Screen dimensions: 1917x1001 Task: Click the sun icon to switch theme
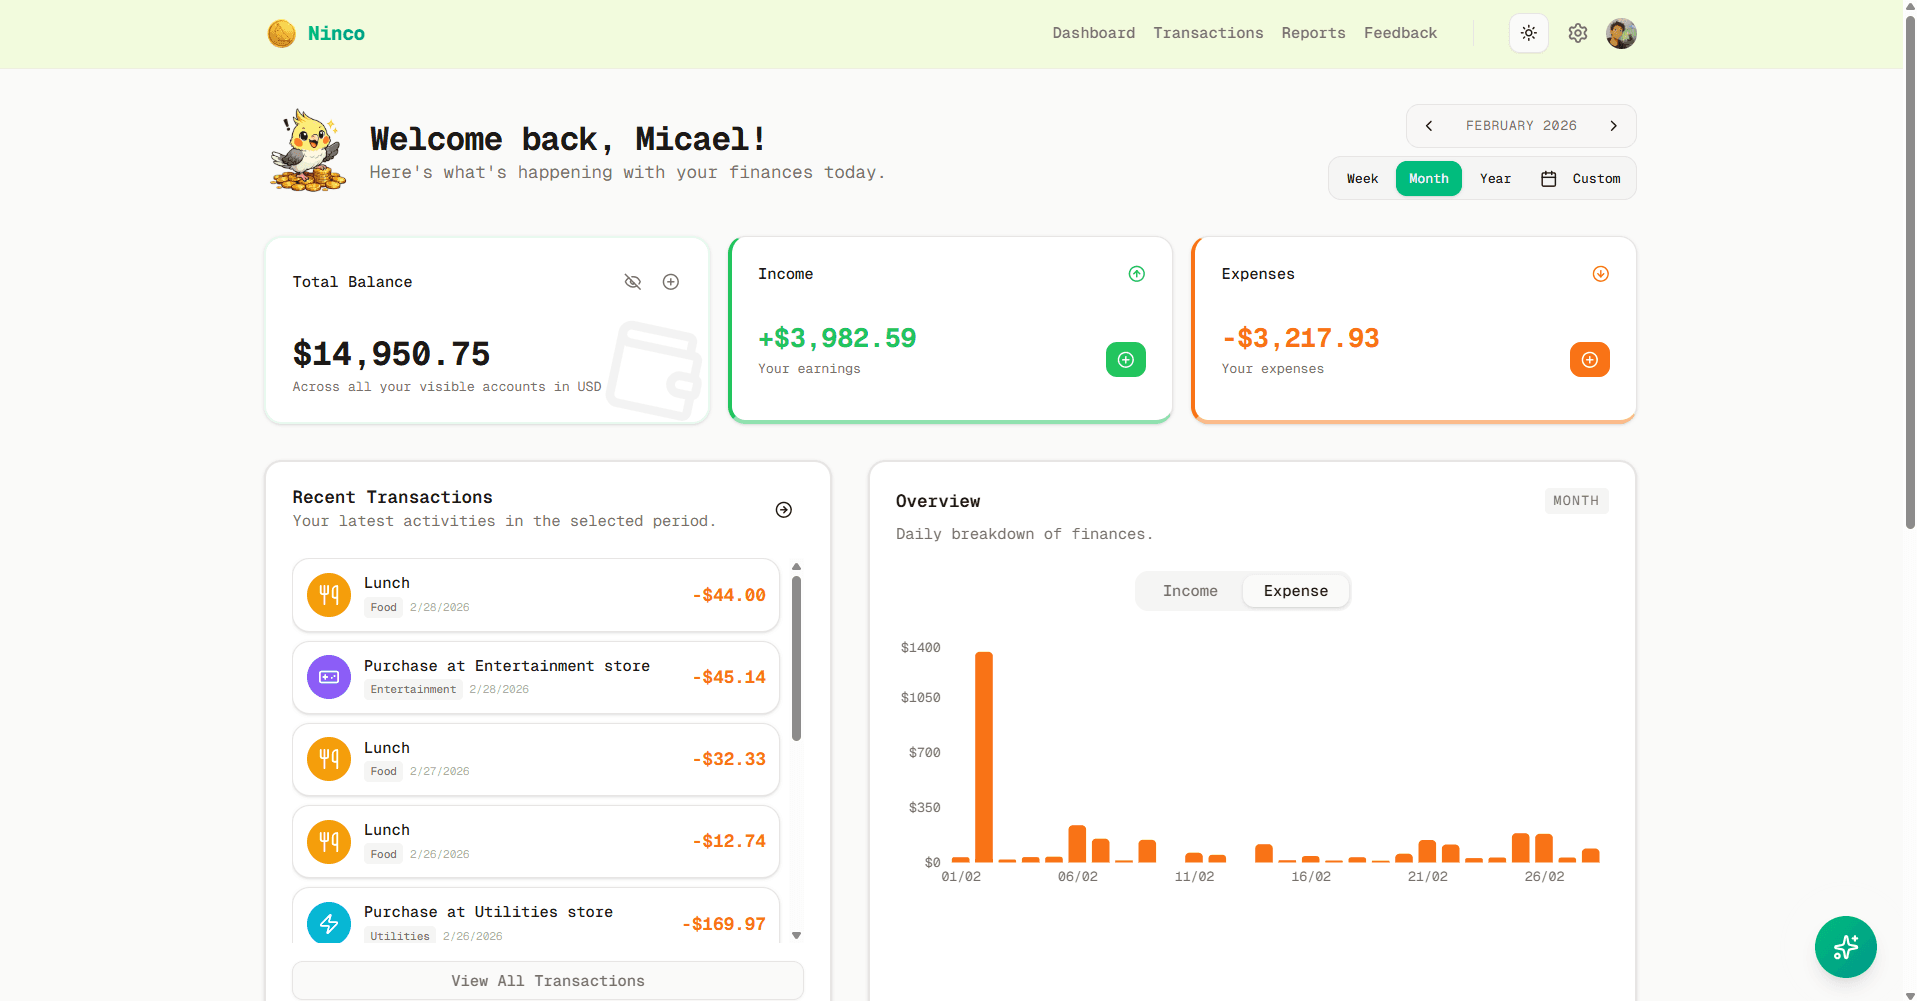point(1528,33)
